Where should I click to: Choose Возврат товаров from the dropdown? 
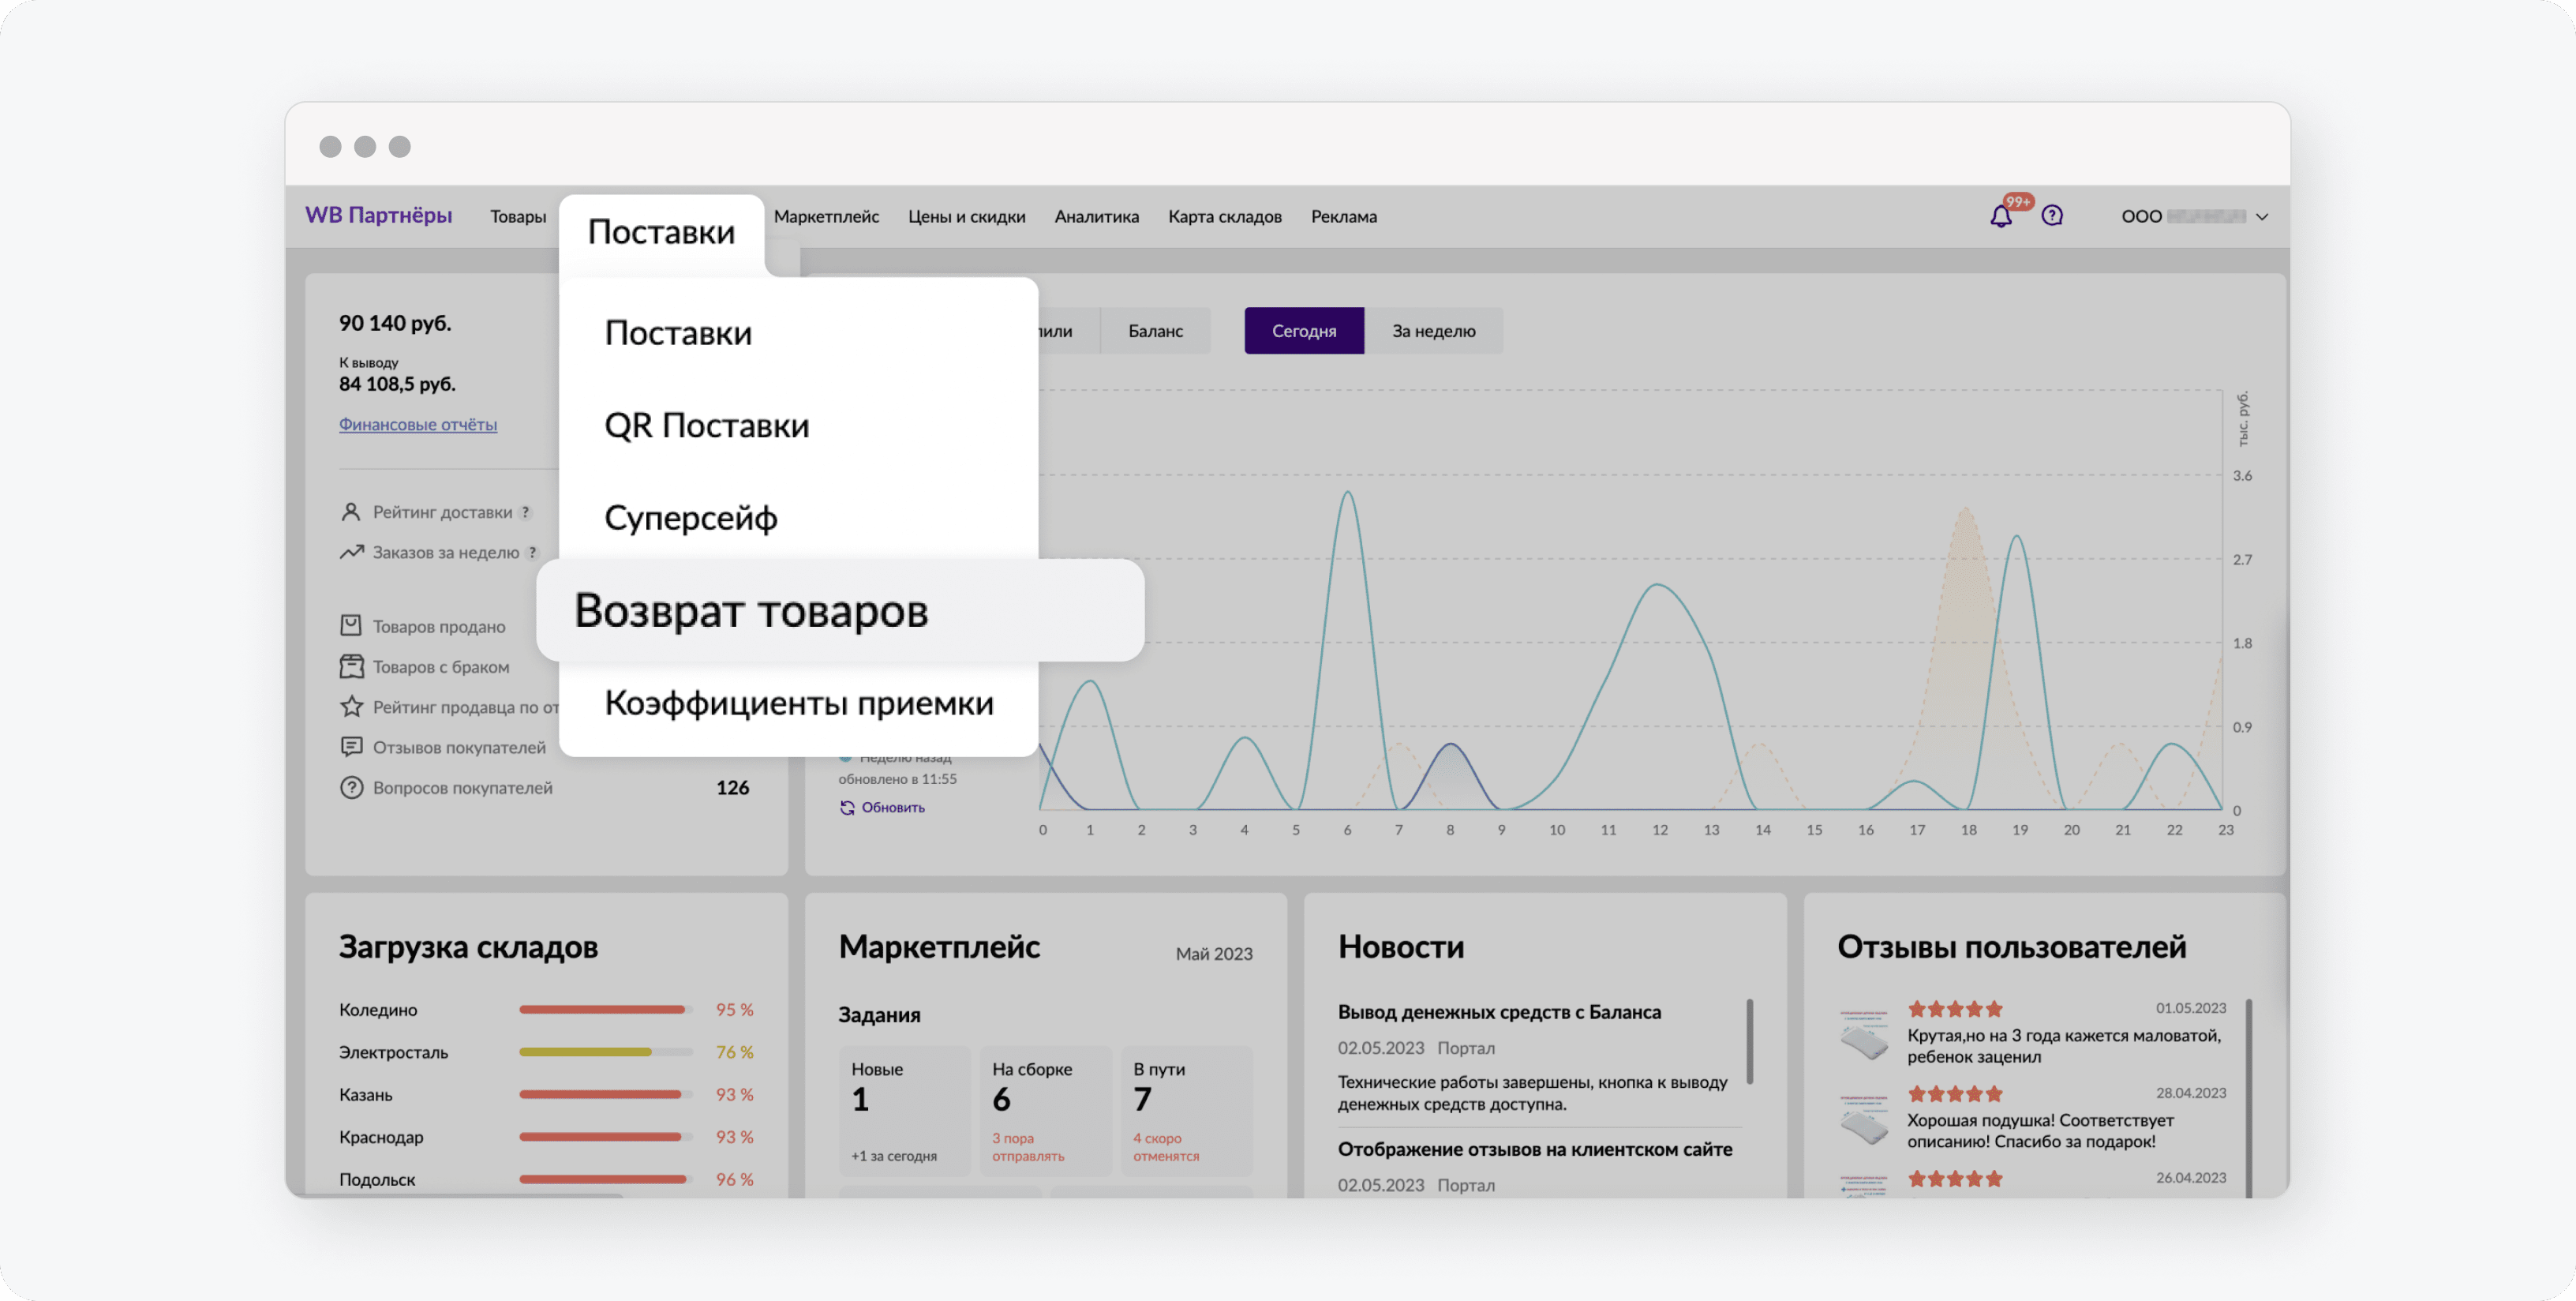point(751,611)
